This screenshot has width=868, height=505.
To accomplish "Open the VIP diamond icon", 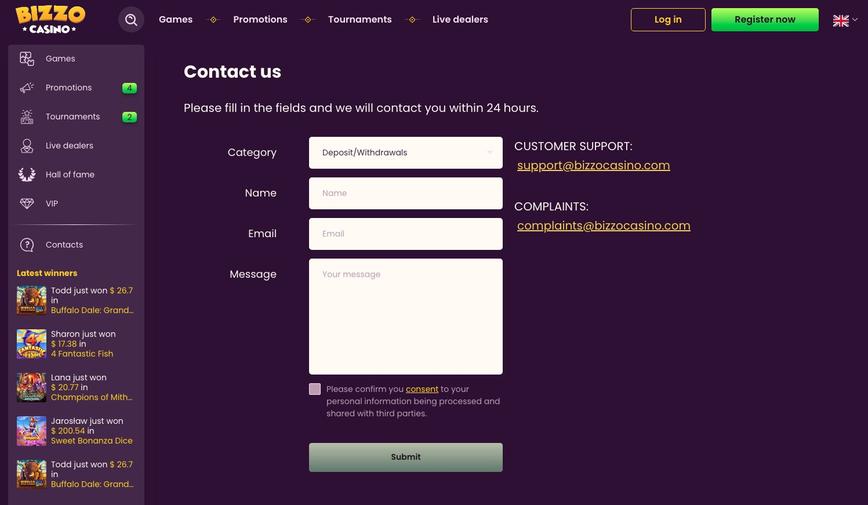I will 27,203.
